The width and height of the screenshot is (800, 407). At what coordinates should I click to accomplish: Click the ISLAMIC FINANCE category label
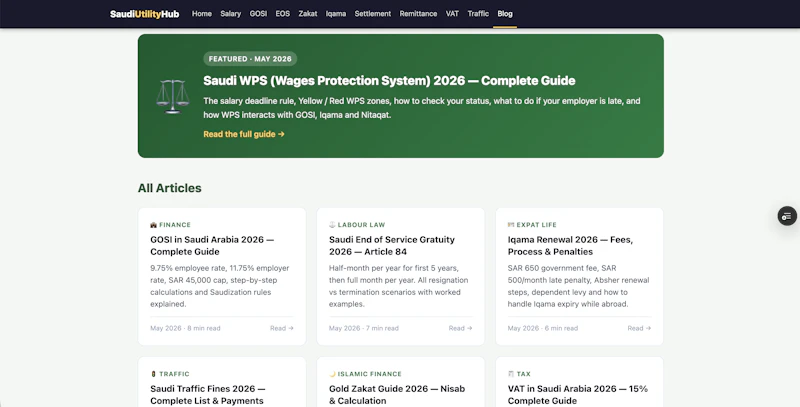pos(369,374)
